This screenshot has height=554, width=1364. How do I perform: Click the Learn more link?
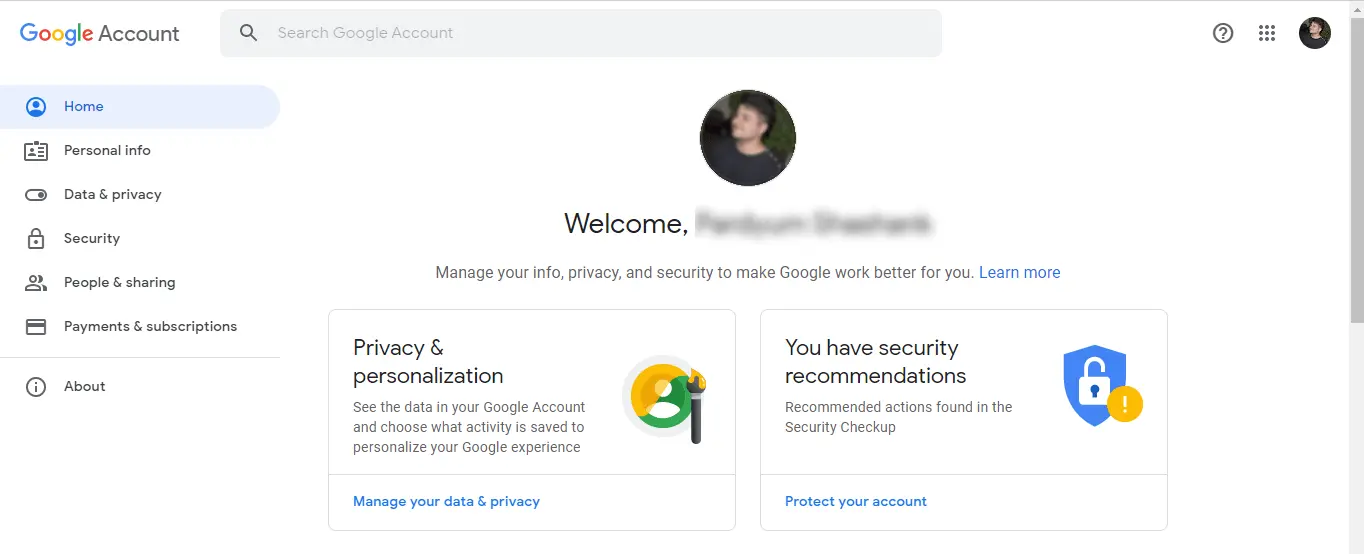click(1019, 273)
